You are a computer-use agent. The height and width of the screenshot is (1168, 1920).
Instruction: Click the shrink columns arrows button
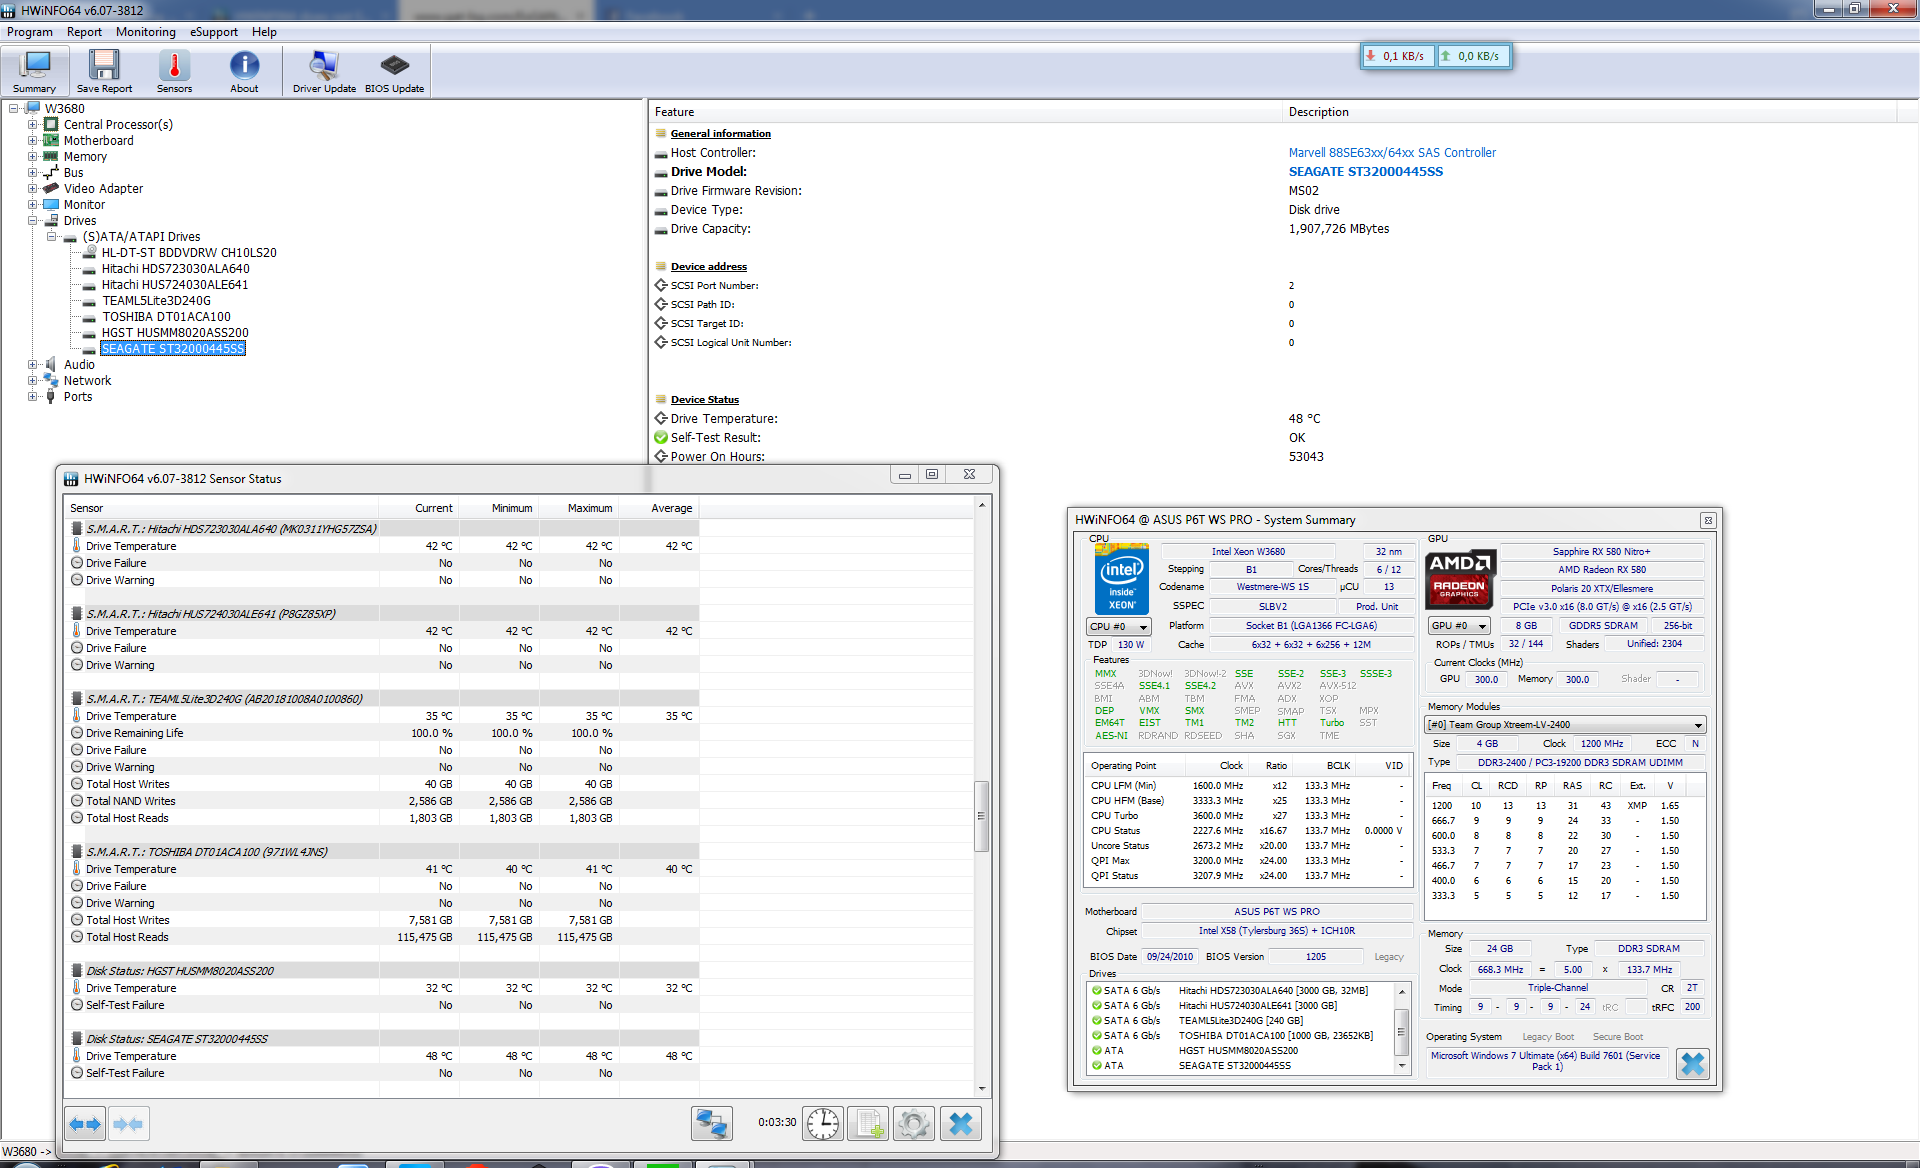(x=128, y=1124)
